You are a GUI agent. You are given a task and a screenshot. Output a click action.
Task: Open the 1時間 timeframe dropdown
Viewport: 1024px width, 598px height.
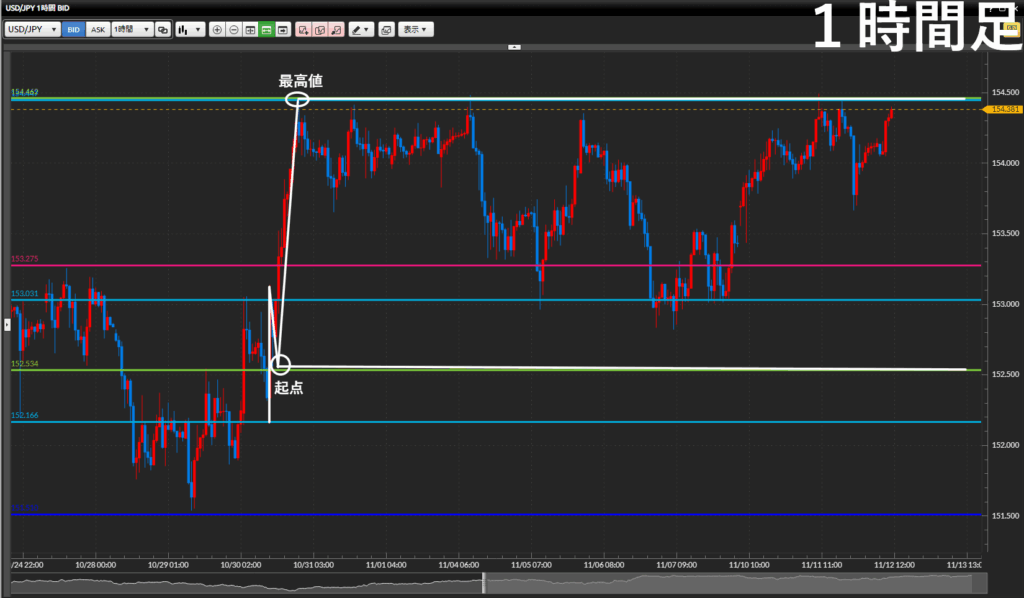(131, 30)
